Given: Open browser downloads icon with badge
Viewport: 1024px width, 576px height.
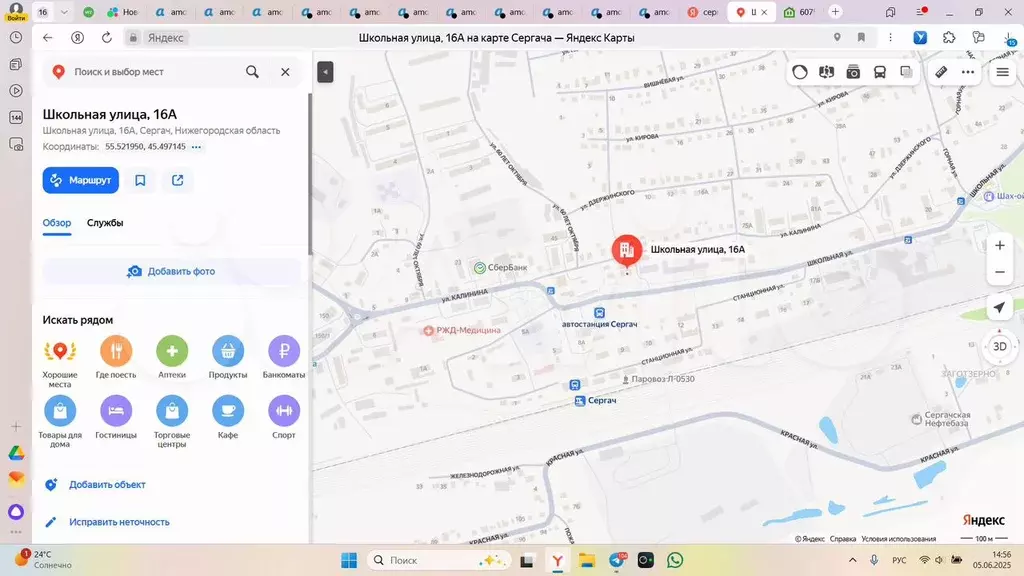Looking at the screenshot, I should (1009, 39).
